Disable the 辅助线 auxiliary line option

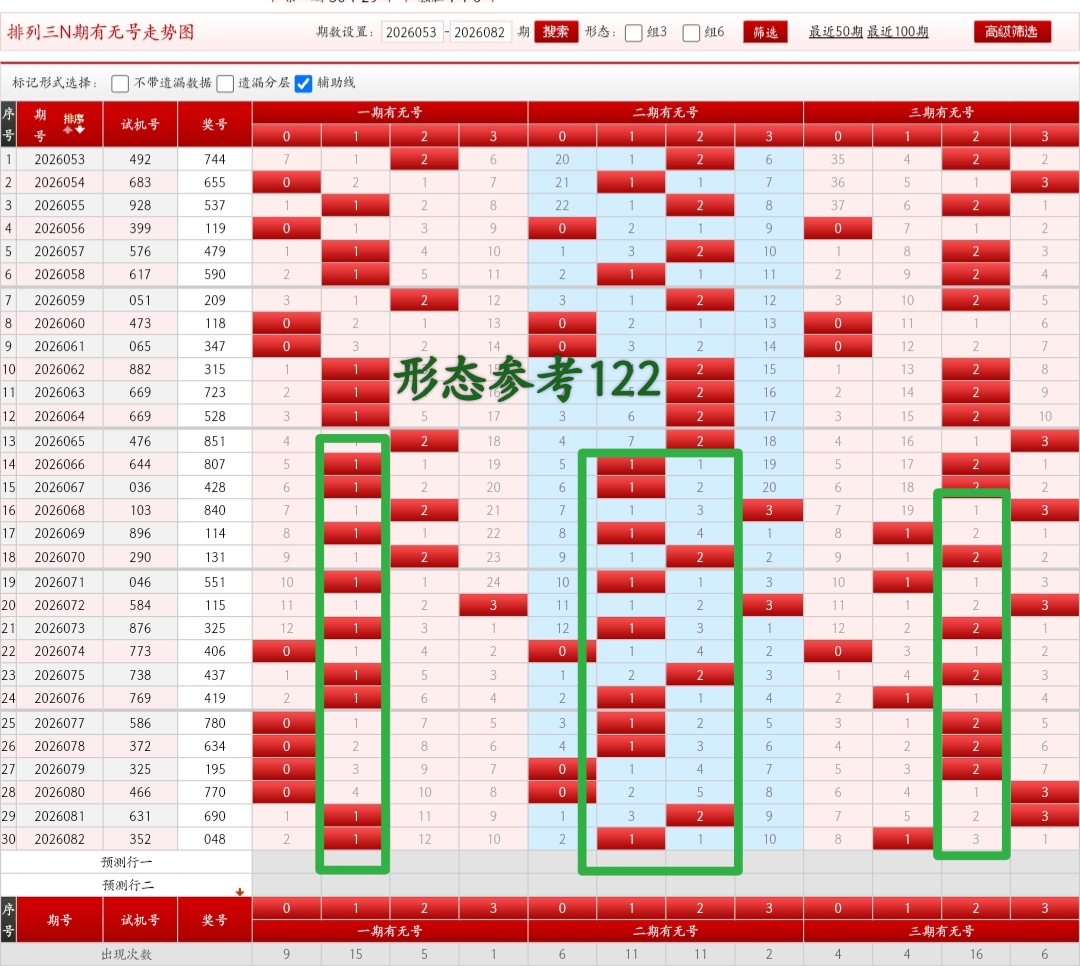point(303,83)
